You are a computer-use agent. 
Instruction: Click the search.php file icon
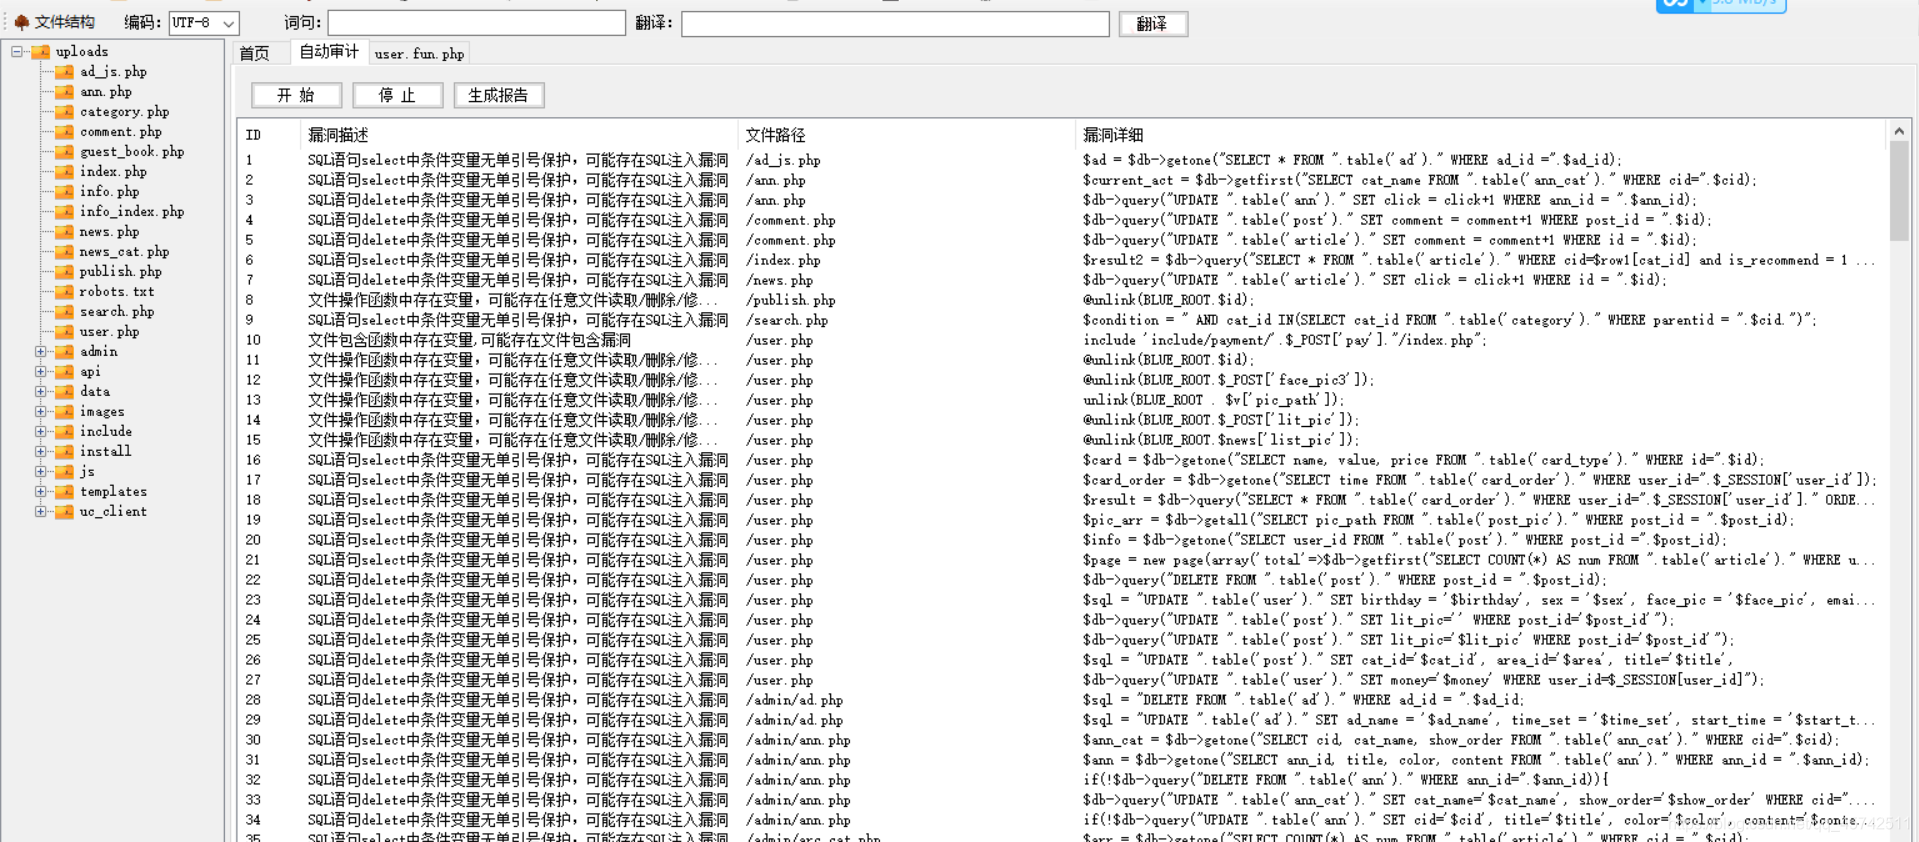64,312
